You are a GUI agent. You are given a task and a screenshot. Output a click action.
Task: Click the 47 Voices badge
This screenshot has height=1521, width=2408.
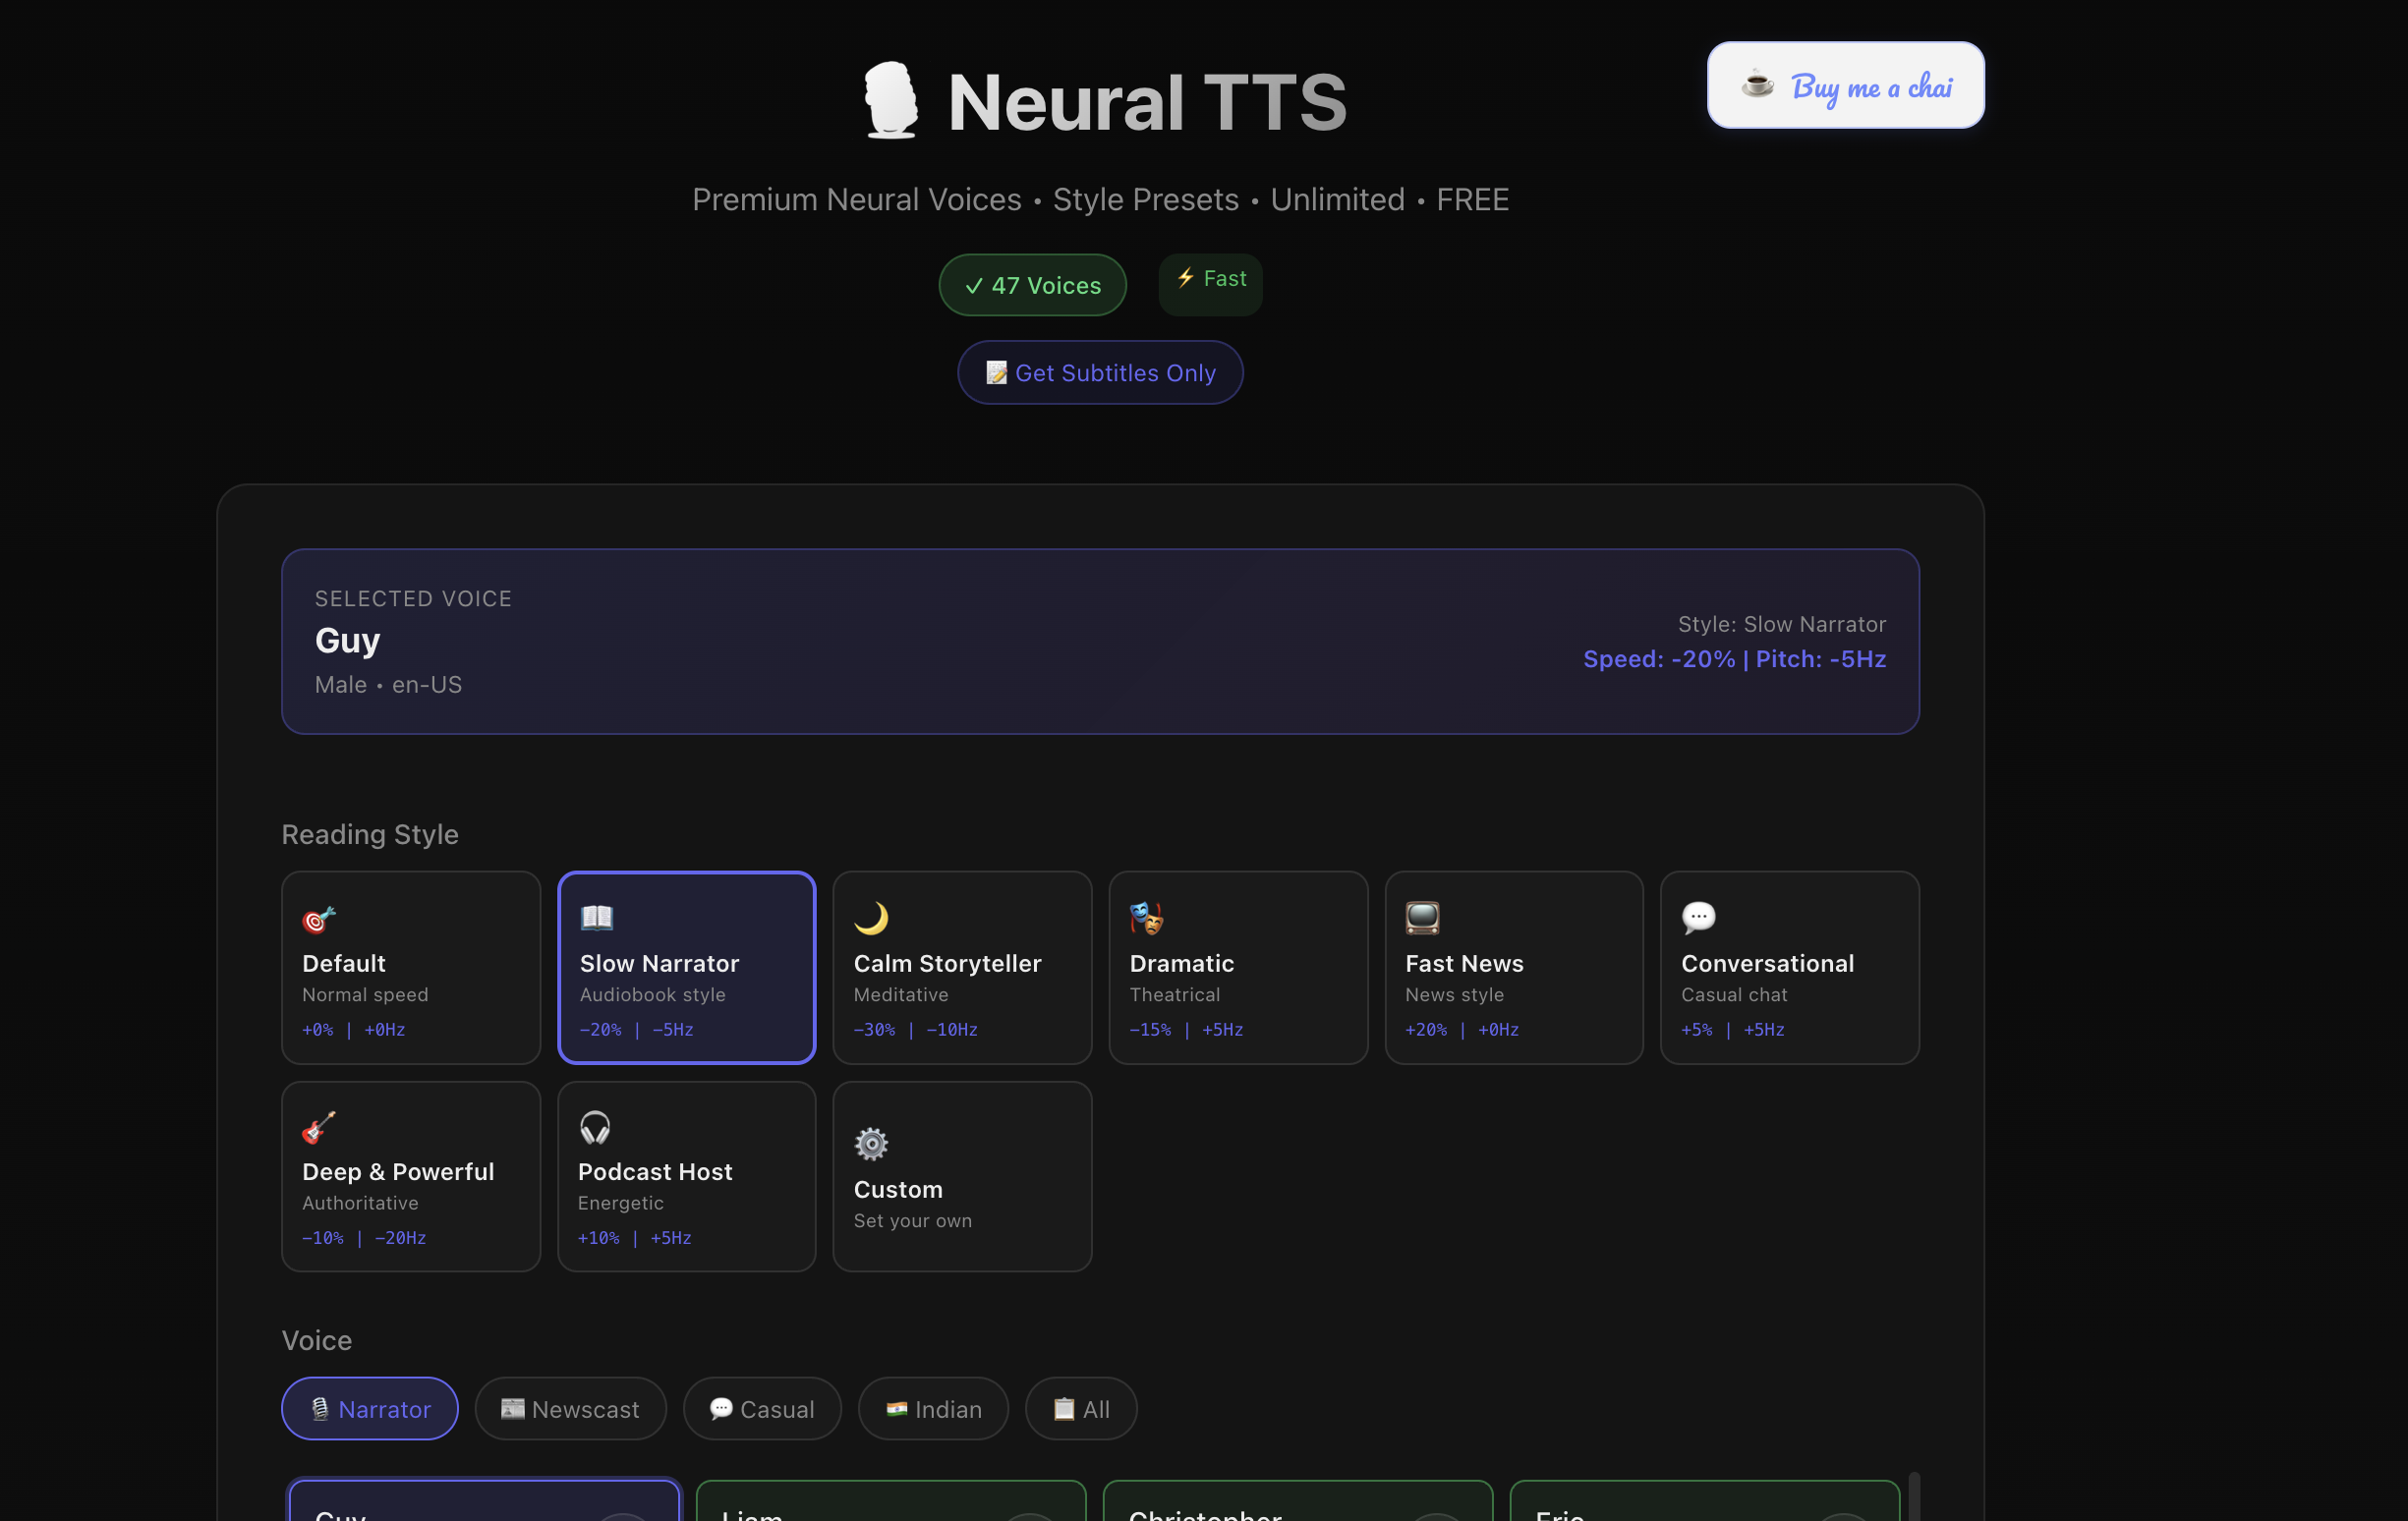pos(1032,285)
